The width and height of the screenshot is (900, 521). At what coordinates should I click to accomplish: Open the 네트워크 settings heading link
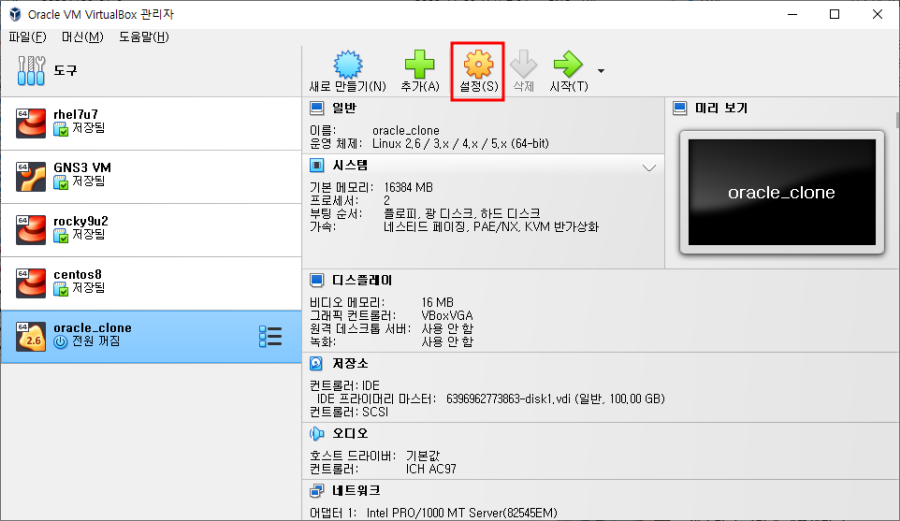pos(356,491)
